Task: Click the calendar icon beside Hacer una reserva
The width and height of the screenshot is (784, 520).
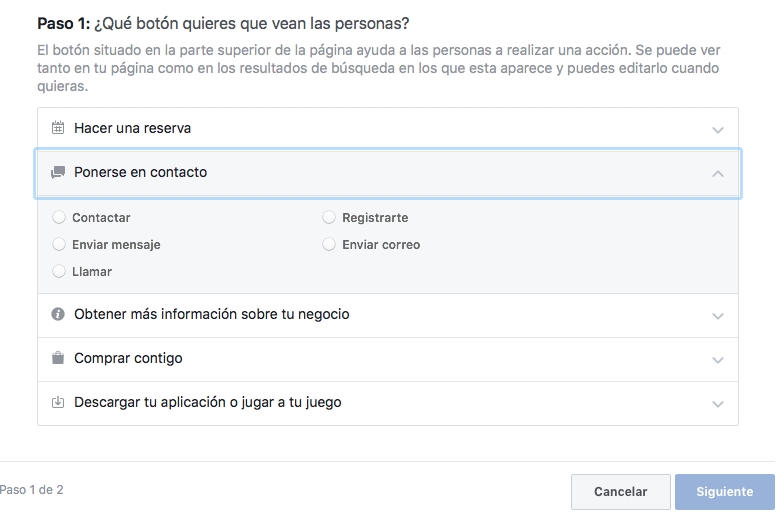Action: click(x=58, y=128)
